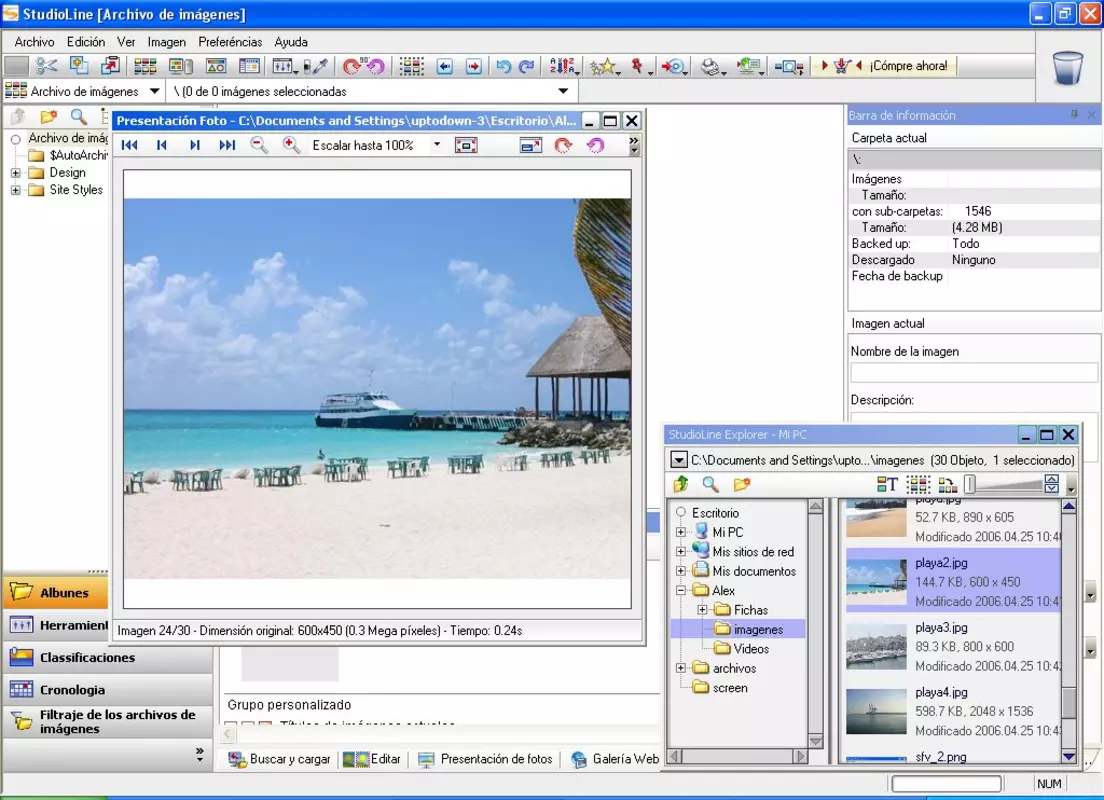Image resolution: width=1104 pixels, height=800 pixels.
Task: Click the blue undo arrow
Action: click(503, 66)
